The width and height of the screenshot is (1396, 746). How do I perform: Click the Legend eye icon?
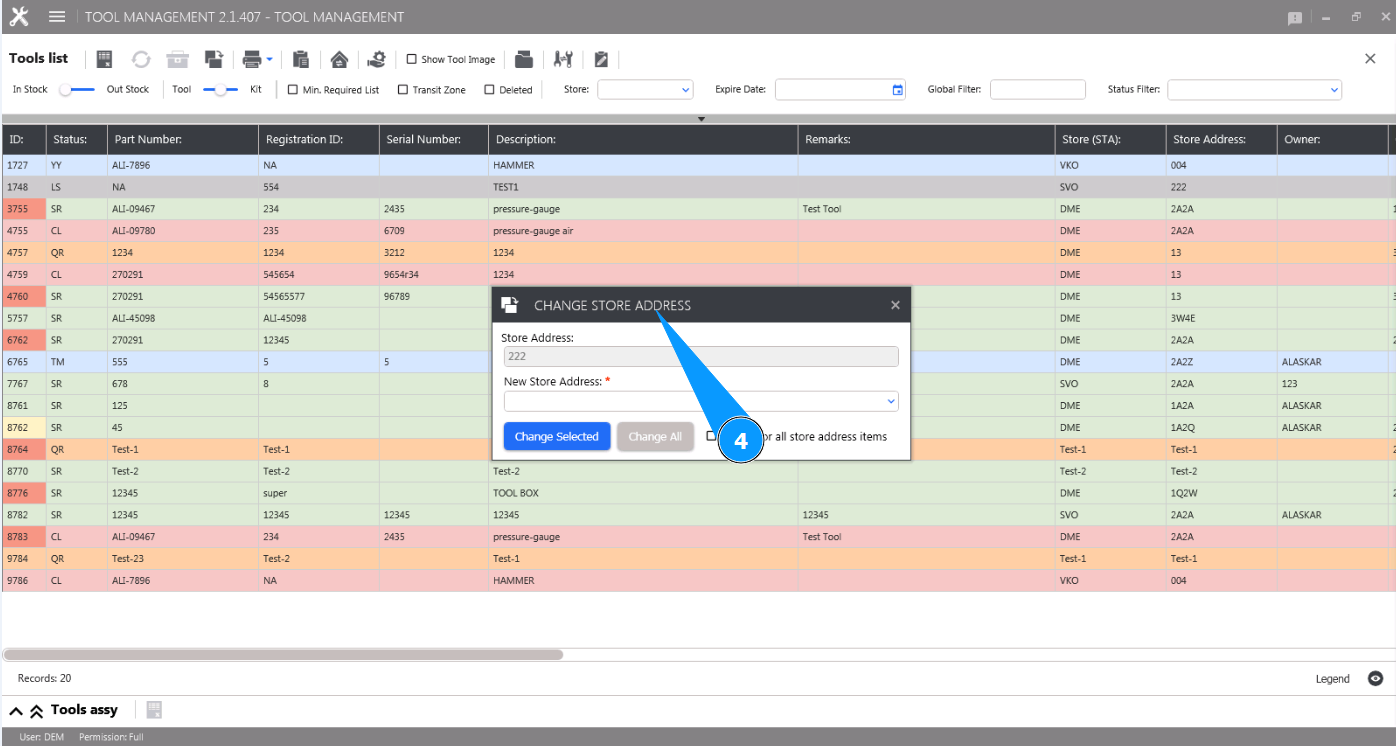1376,678
